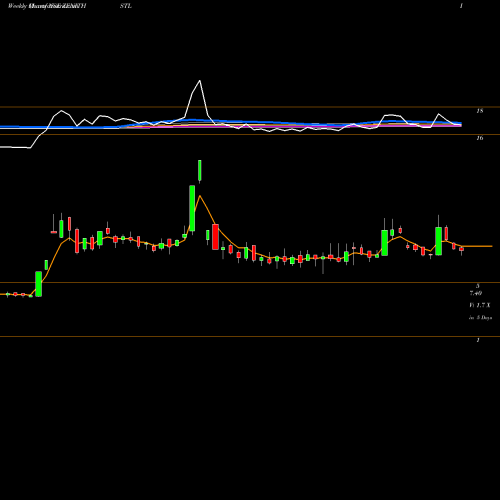Screen dimensions: 500x500
Task: Click the "1.7 X" volume text
Action: click(483, 305)
